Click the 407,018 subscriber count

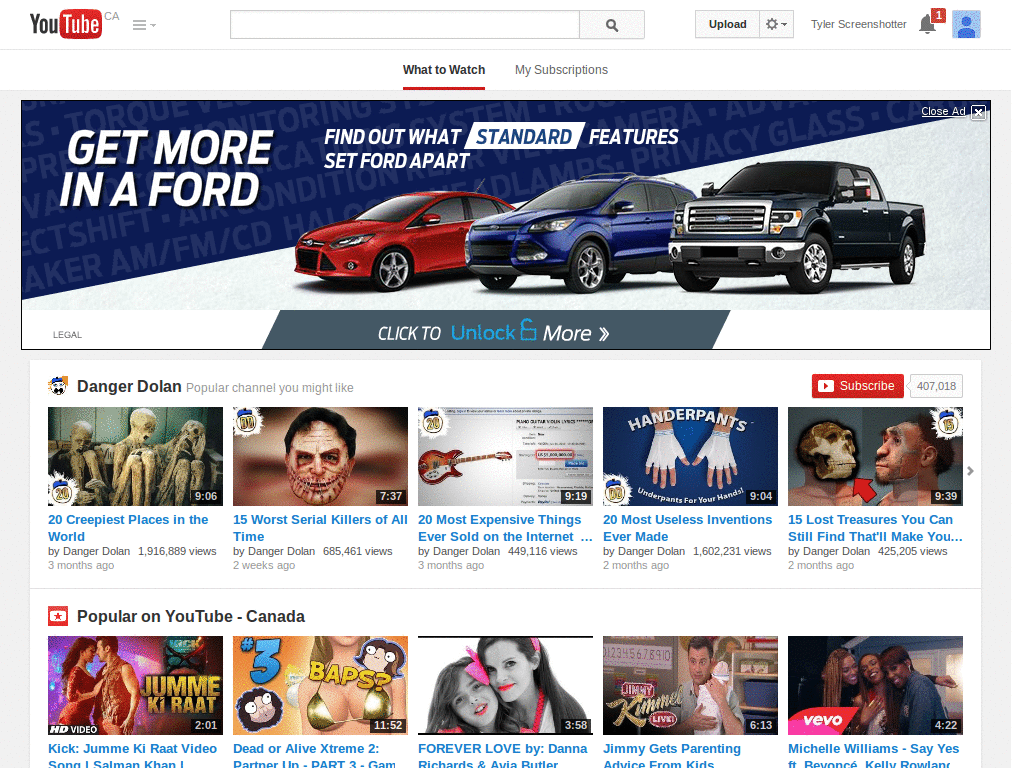[936, 386]
